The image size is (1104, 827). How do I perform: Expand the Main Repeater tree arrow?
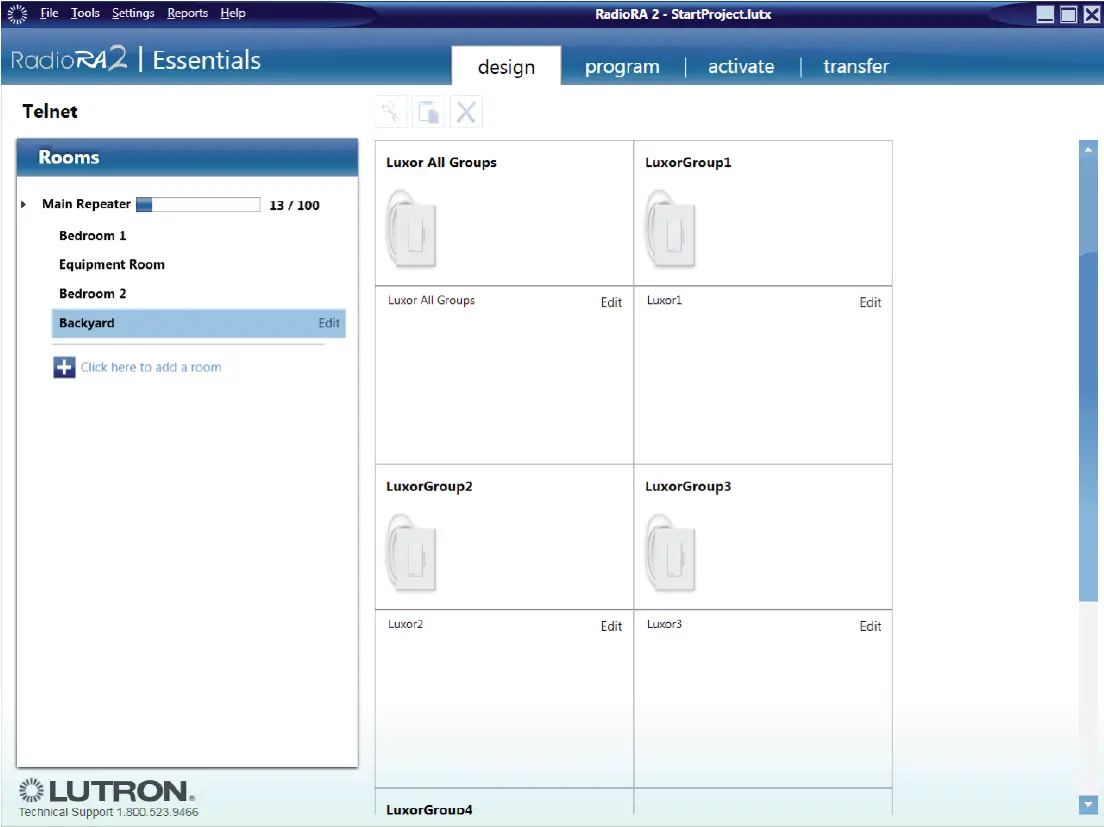(x=24, y=205)
